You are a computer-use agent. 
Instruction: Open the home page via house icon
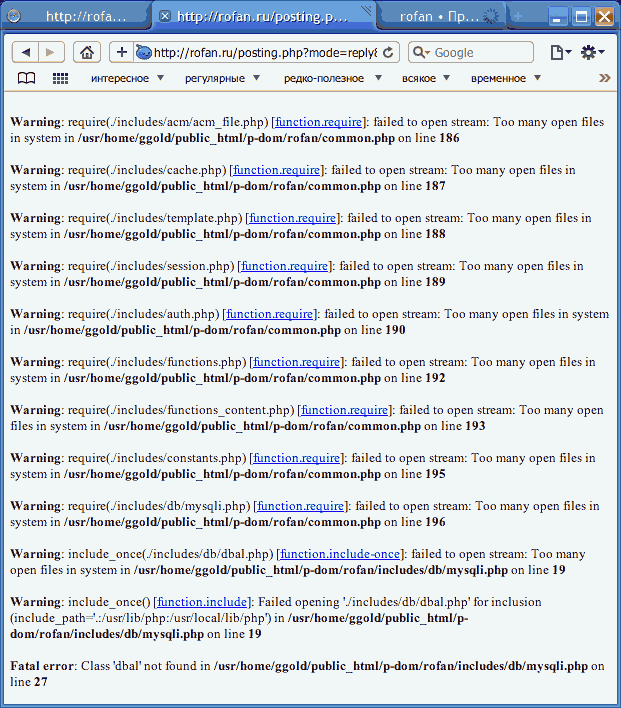[x=87, y=52]
